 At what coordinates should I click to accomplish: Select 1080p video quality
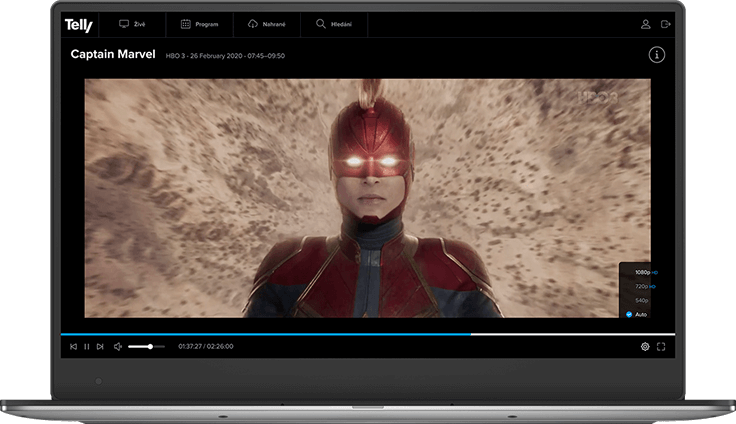click(x=642, y=272)
